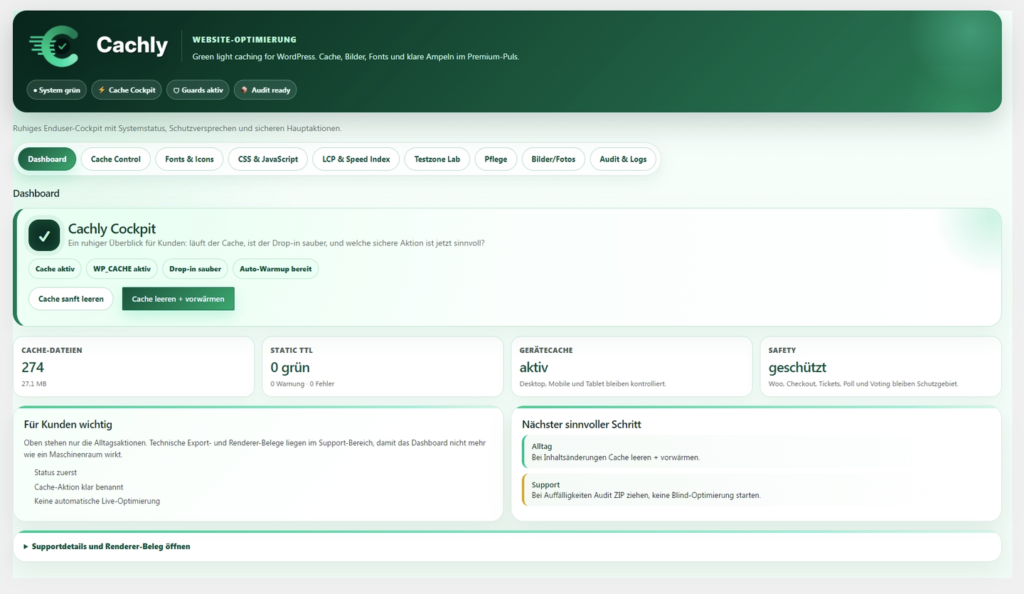Click the WP_CACHE aktiv status chip
Viewport: 1024px width, 594px height.
pyautogui.click(x=121, y=269)
